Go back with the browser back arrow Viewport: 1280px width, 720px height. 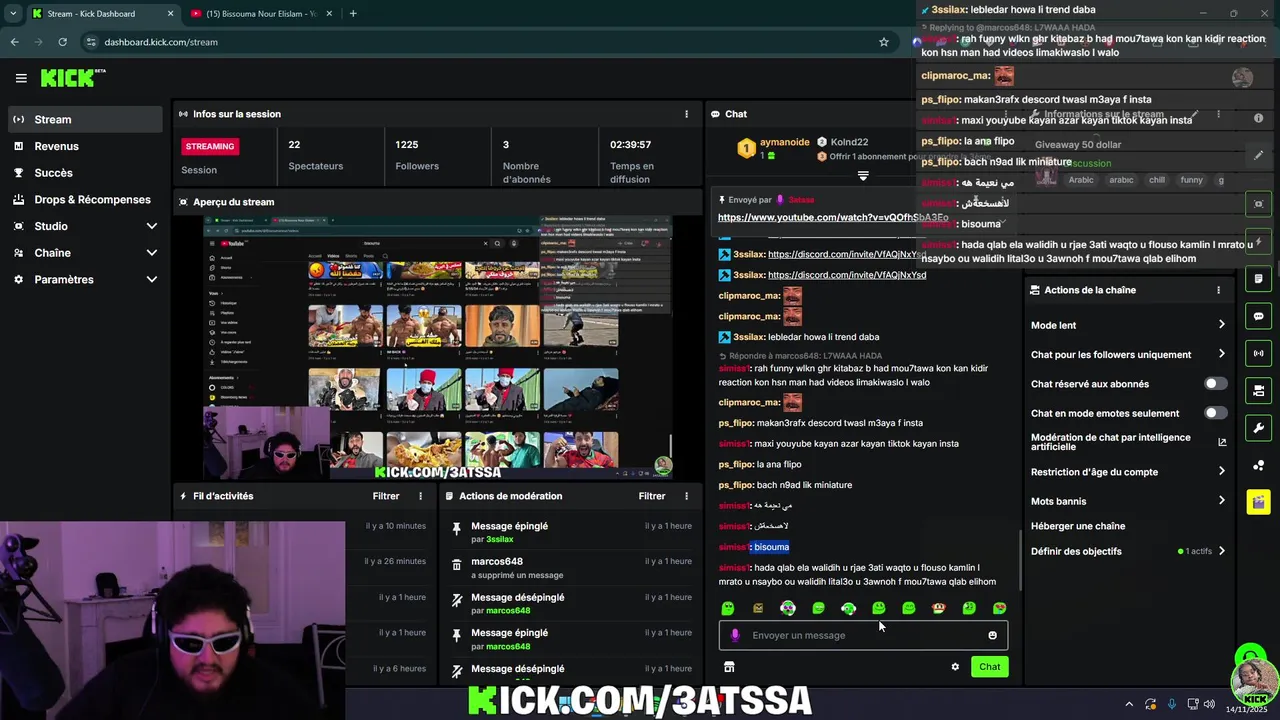14,42
